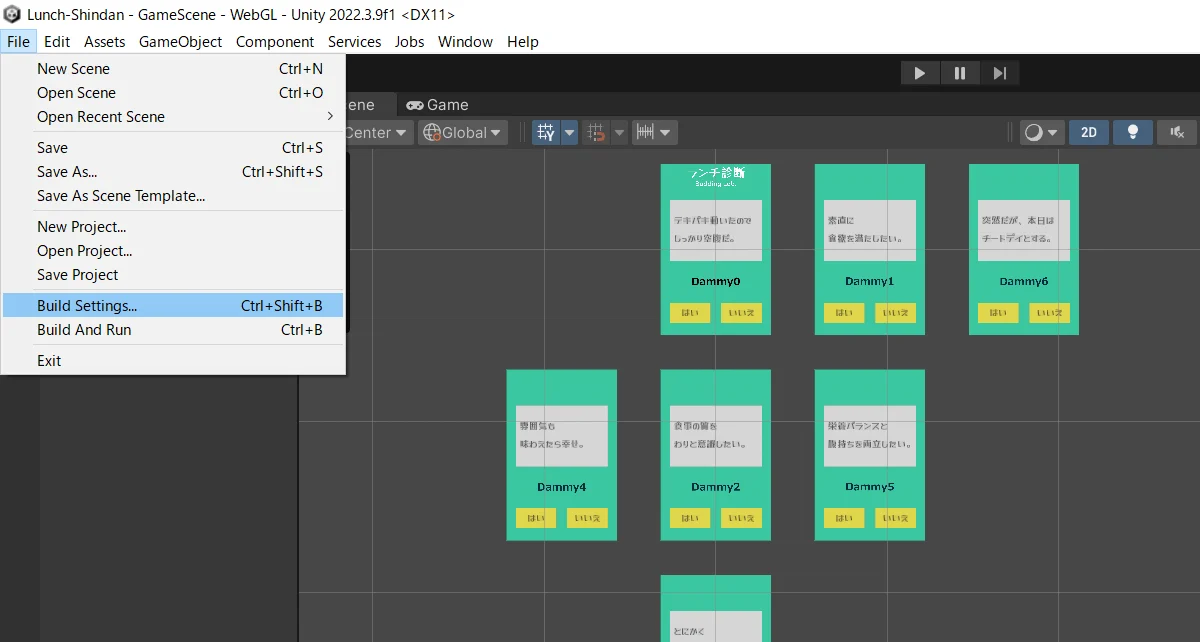Open the Window menu

(465, 42)
